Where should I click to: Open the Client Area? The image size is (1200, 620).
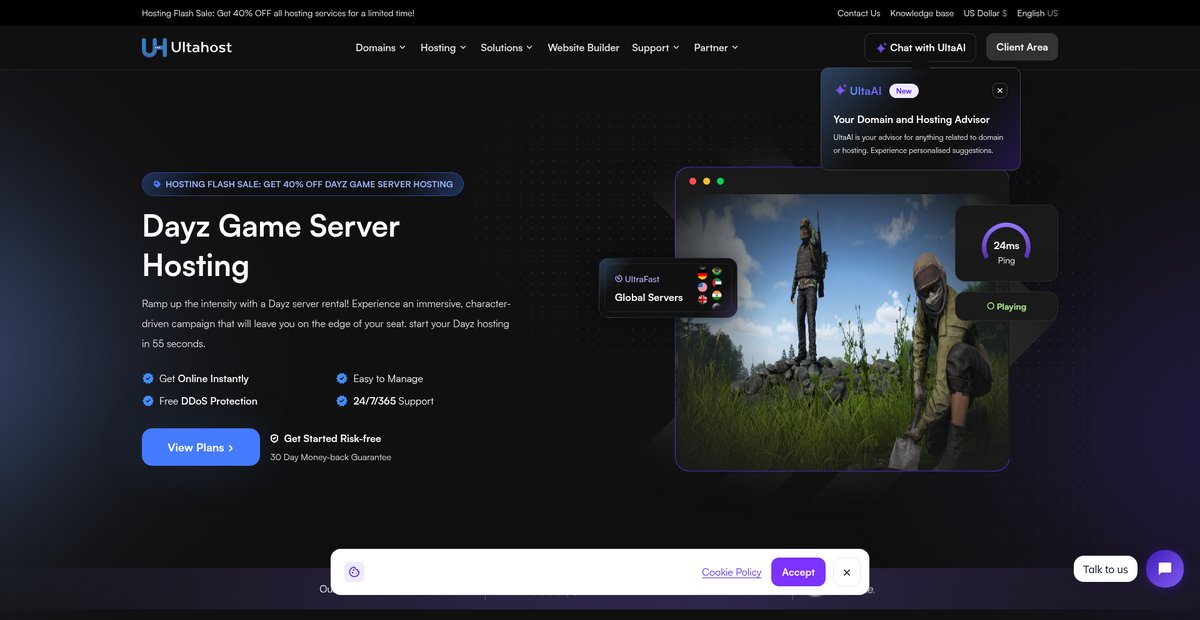1022,47
